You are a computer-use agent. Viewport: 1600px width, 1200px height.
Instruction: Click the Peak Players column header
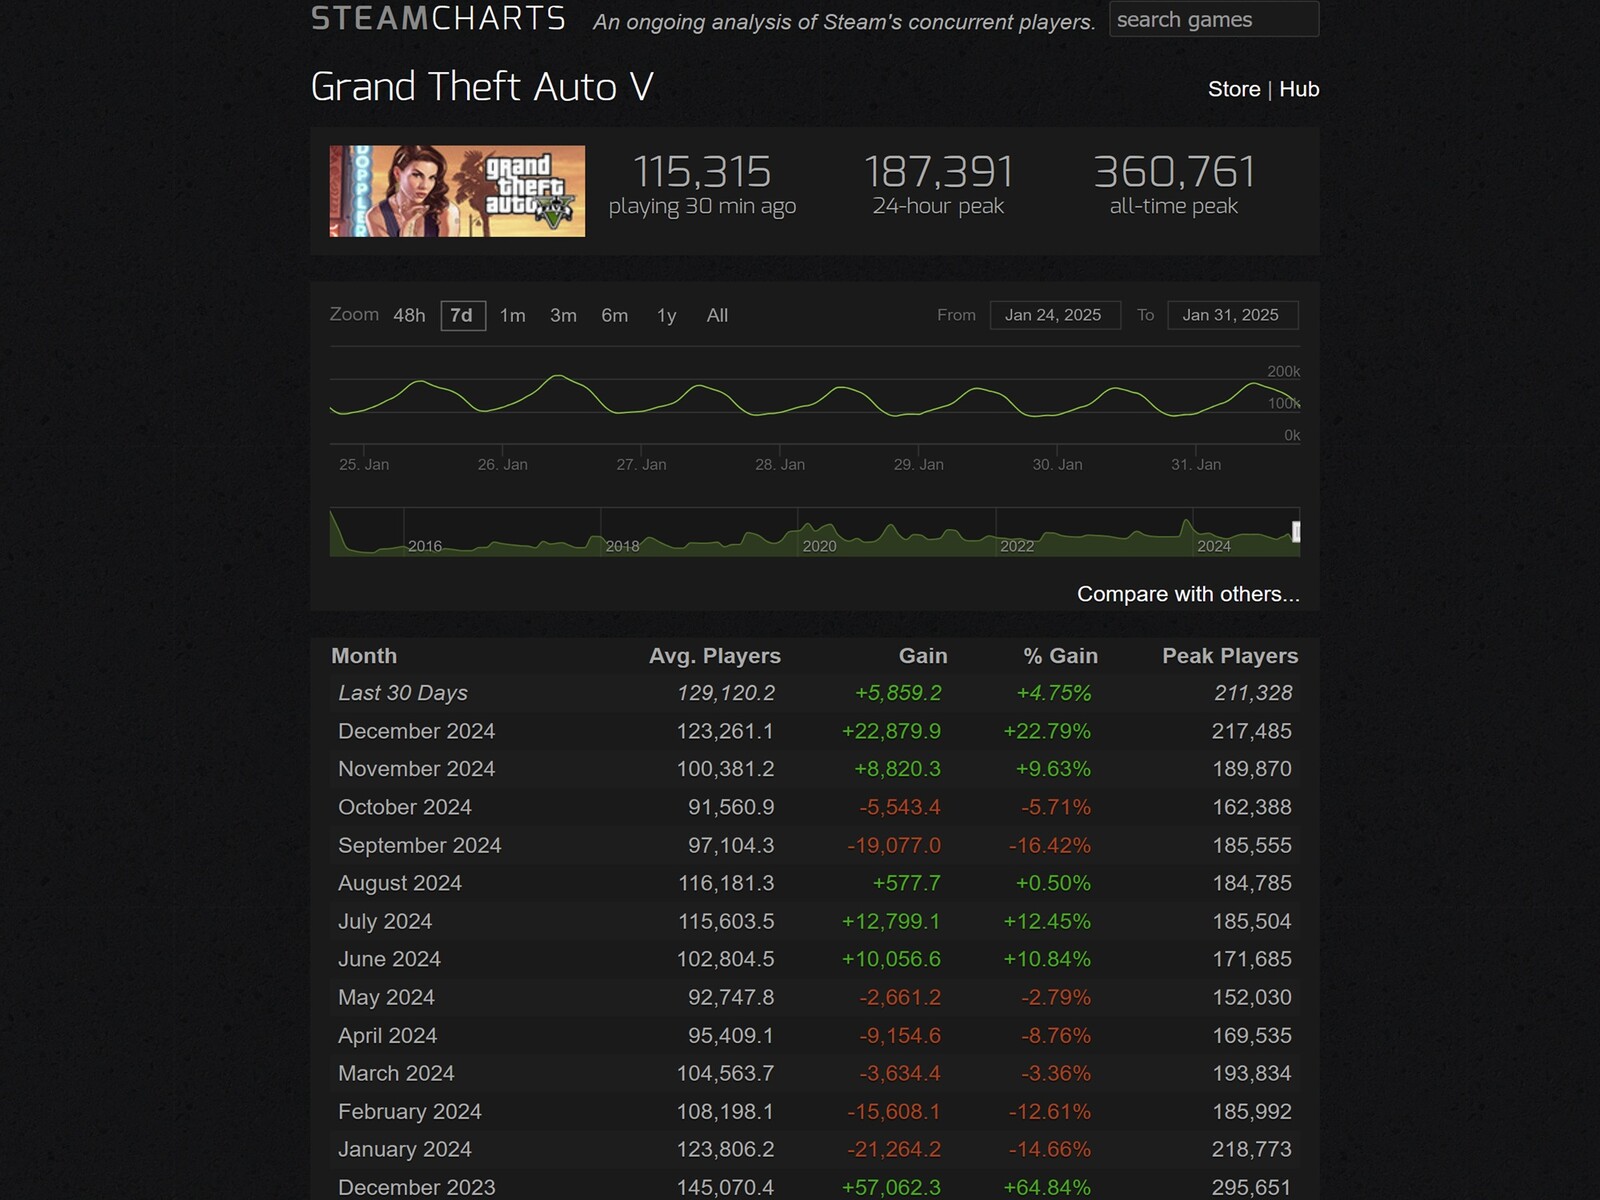tap(1230, 656)
